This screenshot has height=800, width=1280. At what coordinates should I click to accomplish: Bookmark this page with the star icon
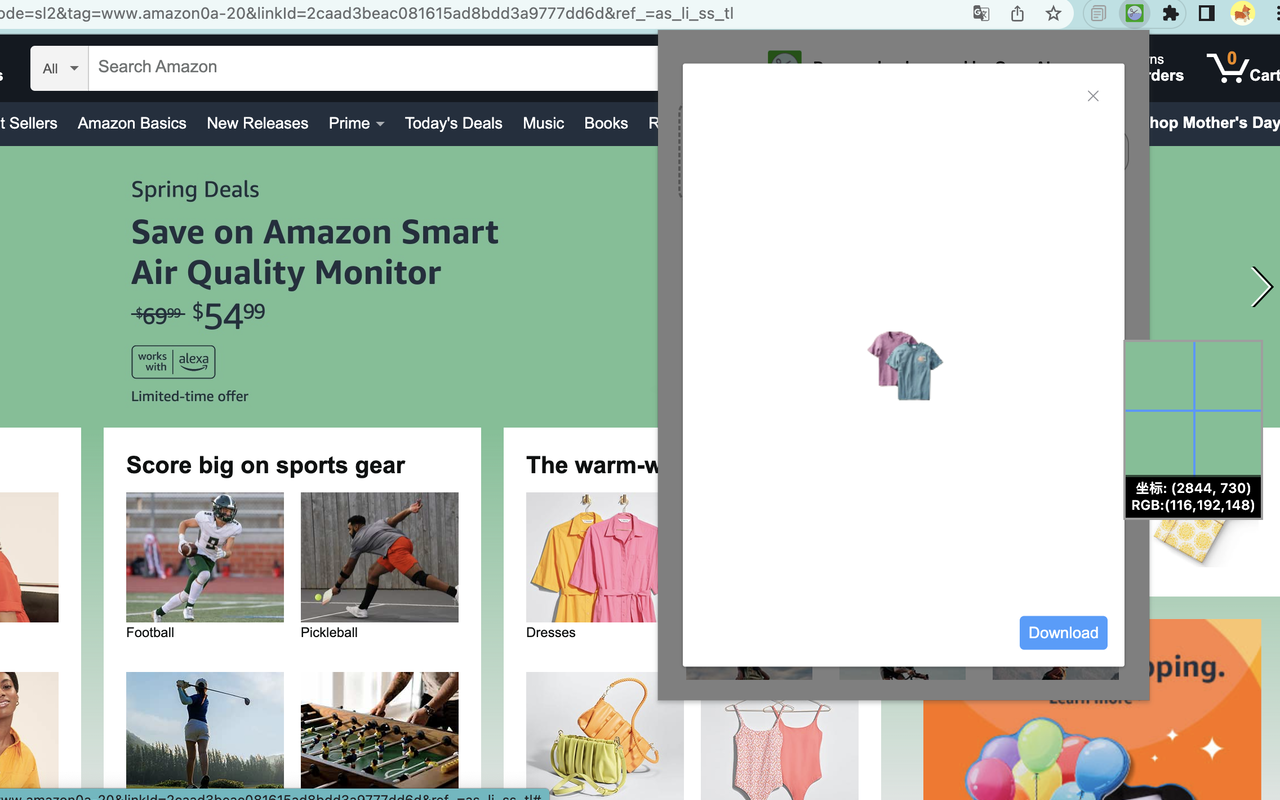pyautogui.click(x=1053, y=13)
